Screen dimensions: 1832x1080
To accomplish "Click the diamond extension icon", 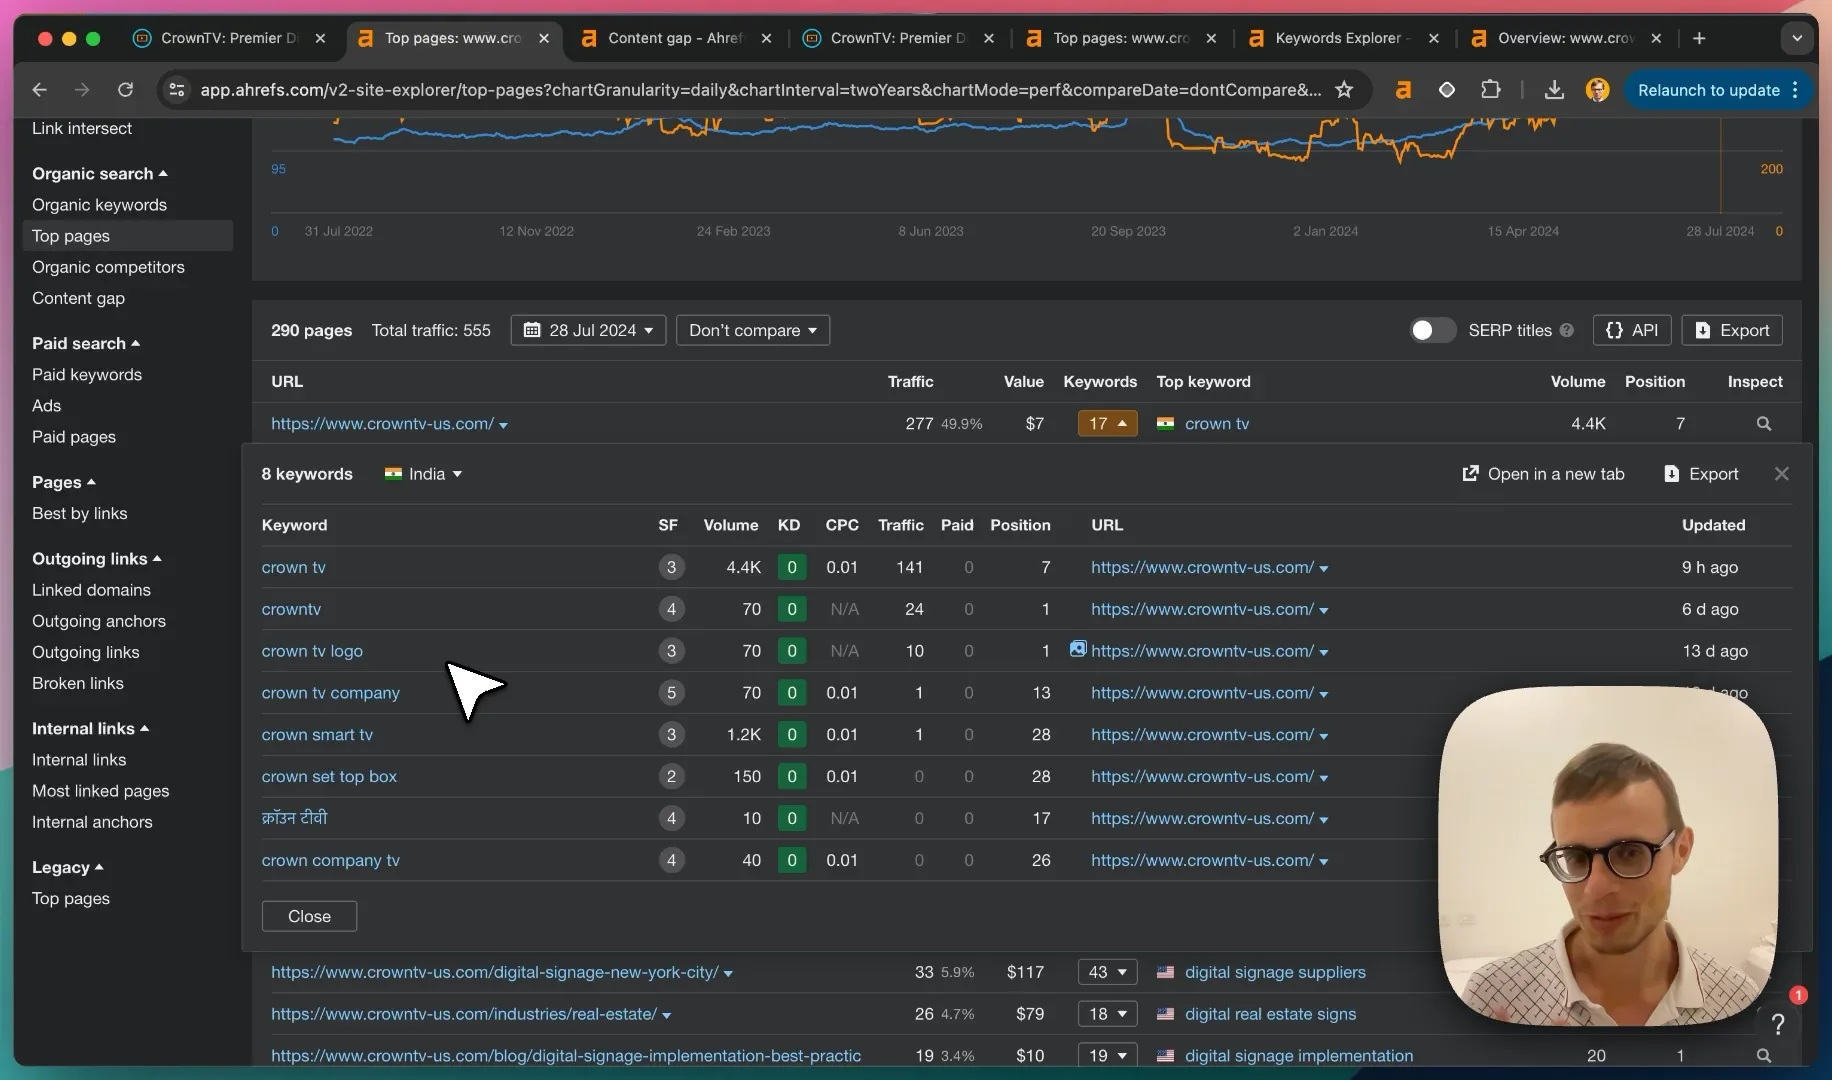I will [x=1447, y=90].
